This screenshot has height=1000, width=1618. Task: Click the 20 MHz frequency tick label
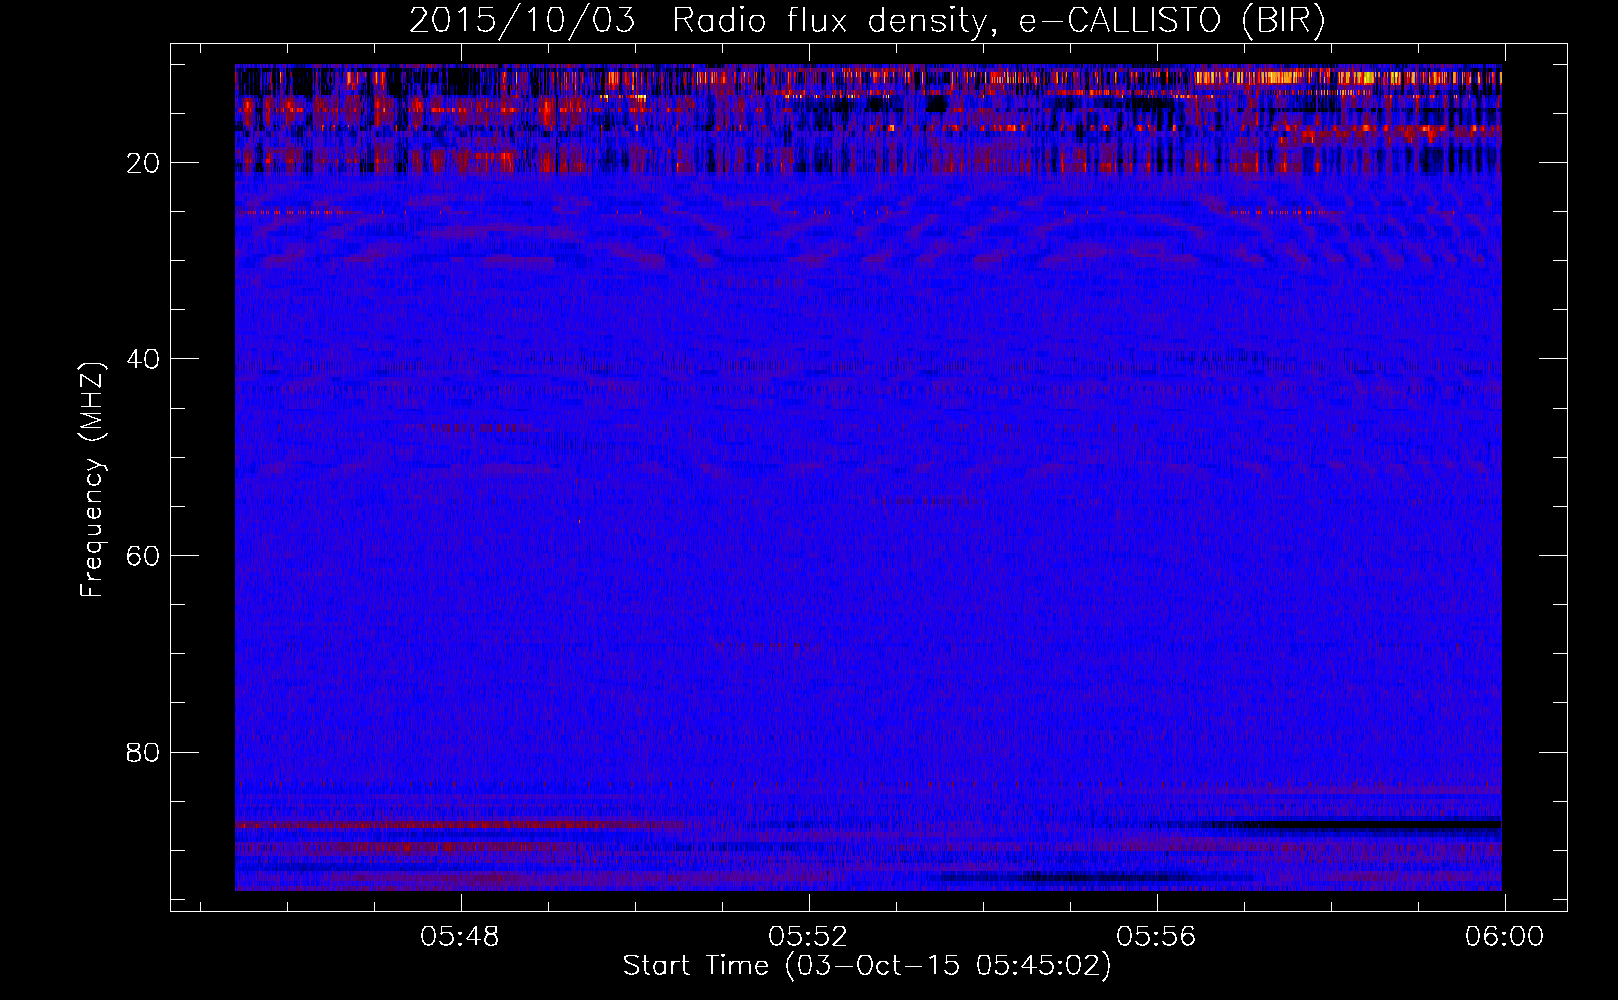pos(144,163)
